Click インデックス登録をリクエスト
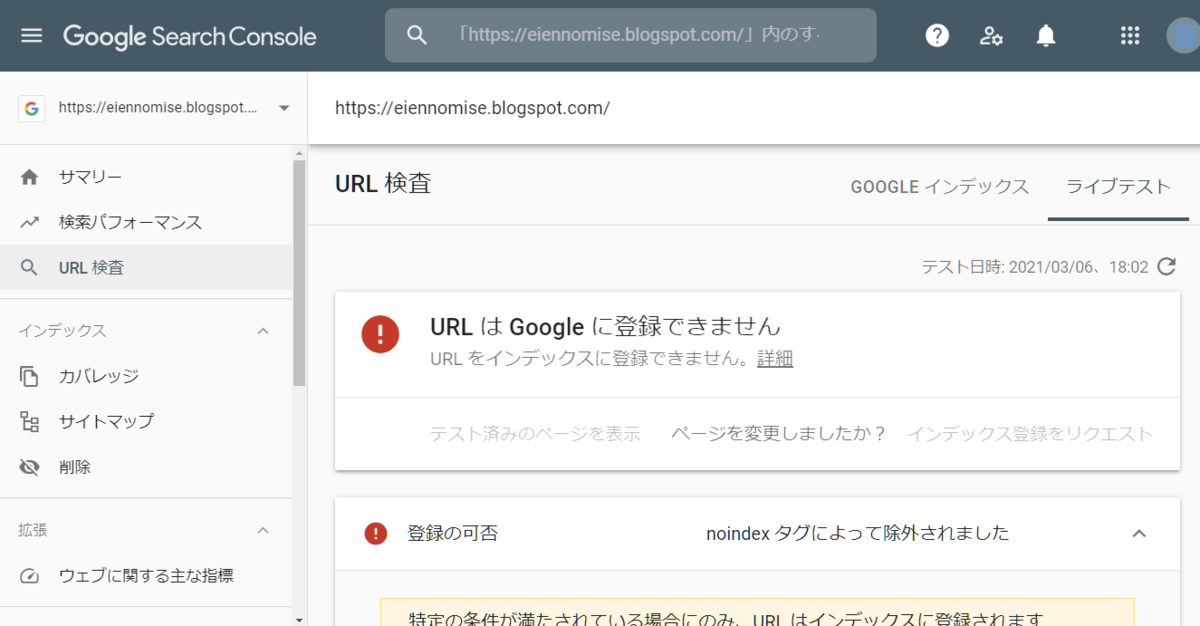Screen dimensions: 1200x626 [x=1030, y=433]
